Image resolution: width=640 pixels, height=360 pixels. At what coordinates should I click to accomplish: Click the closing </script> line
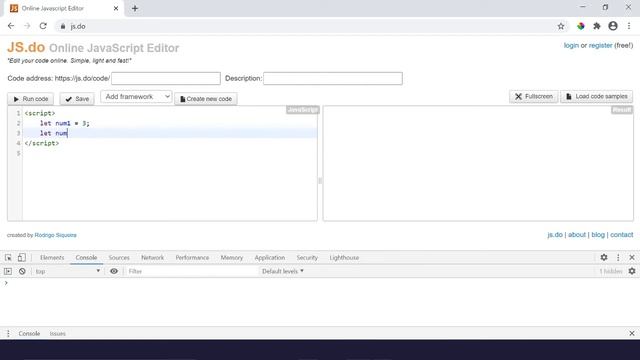click(42, 143)
